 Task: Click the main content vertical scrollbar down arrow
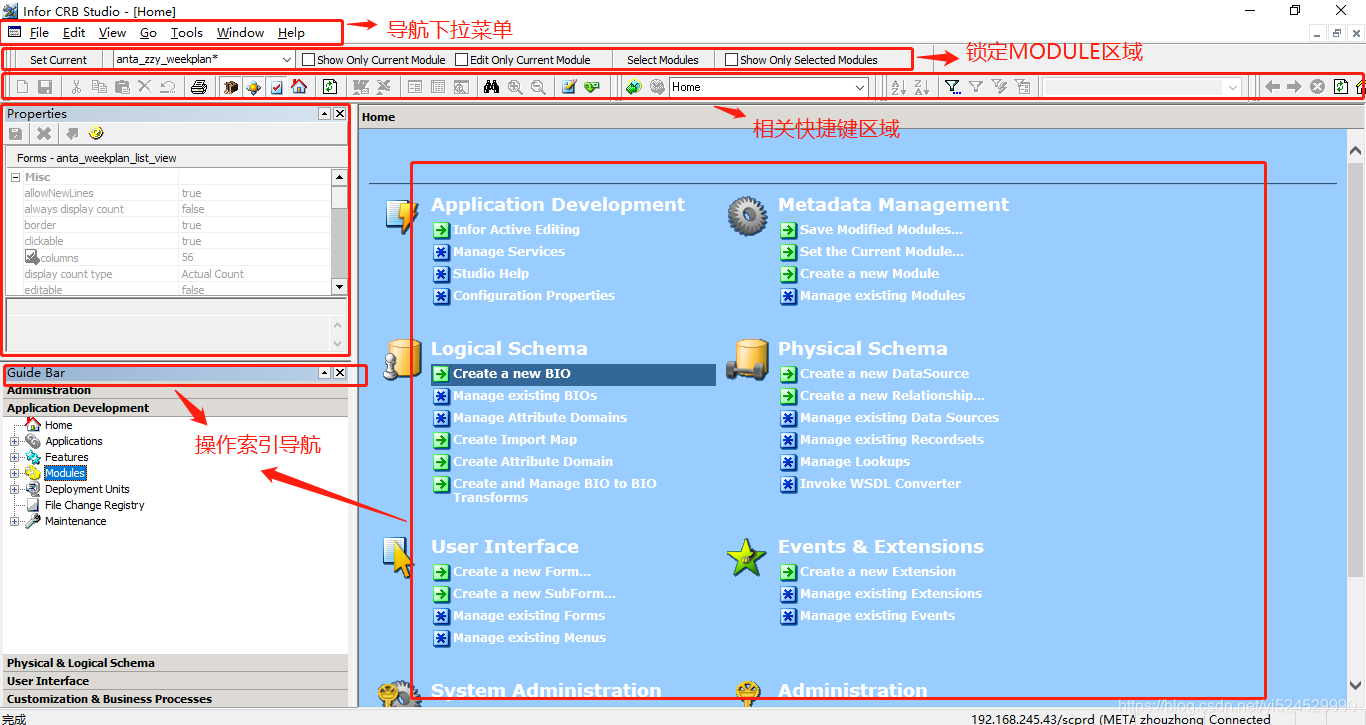tap(1355, 686)
